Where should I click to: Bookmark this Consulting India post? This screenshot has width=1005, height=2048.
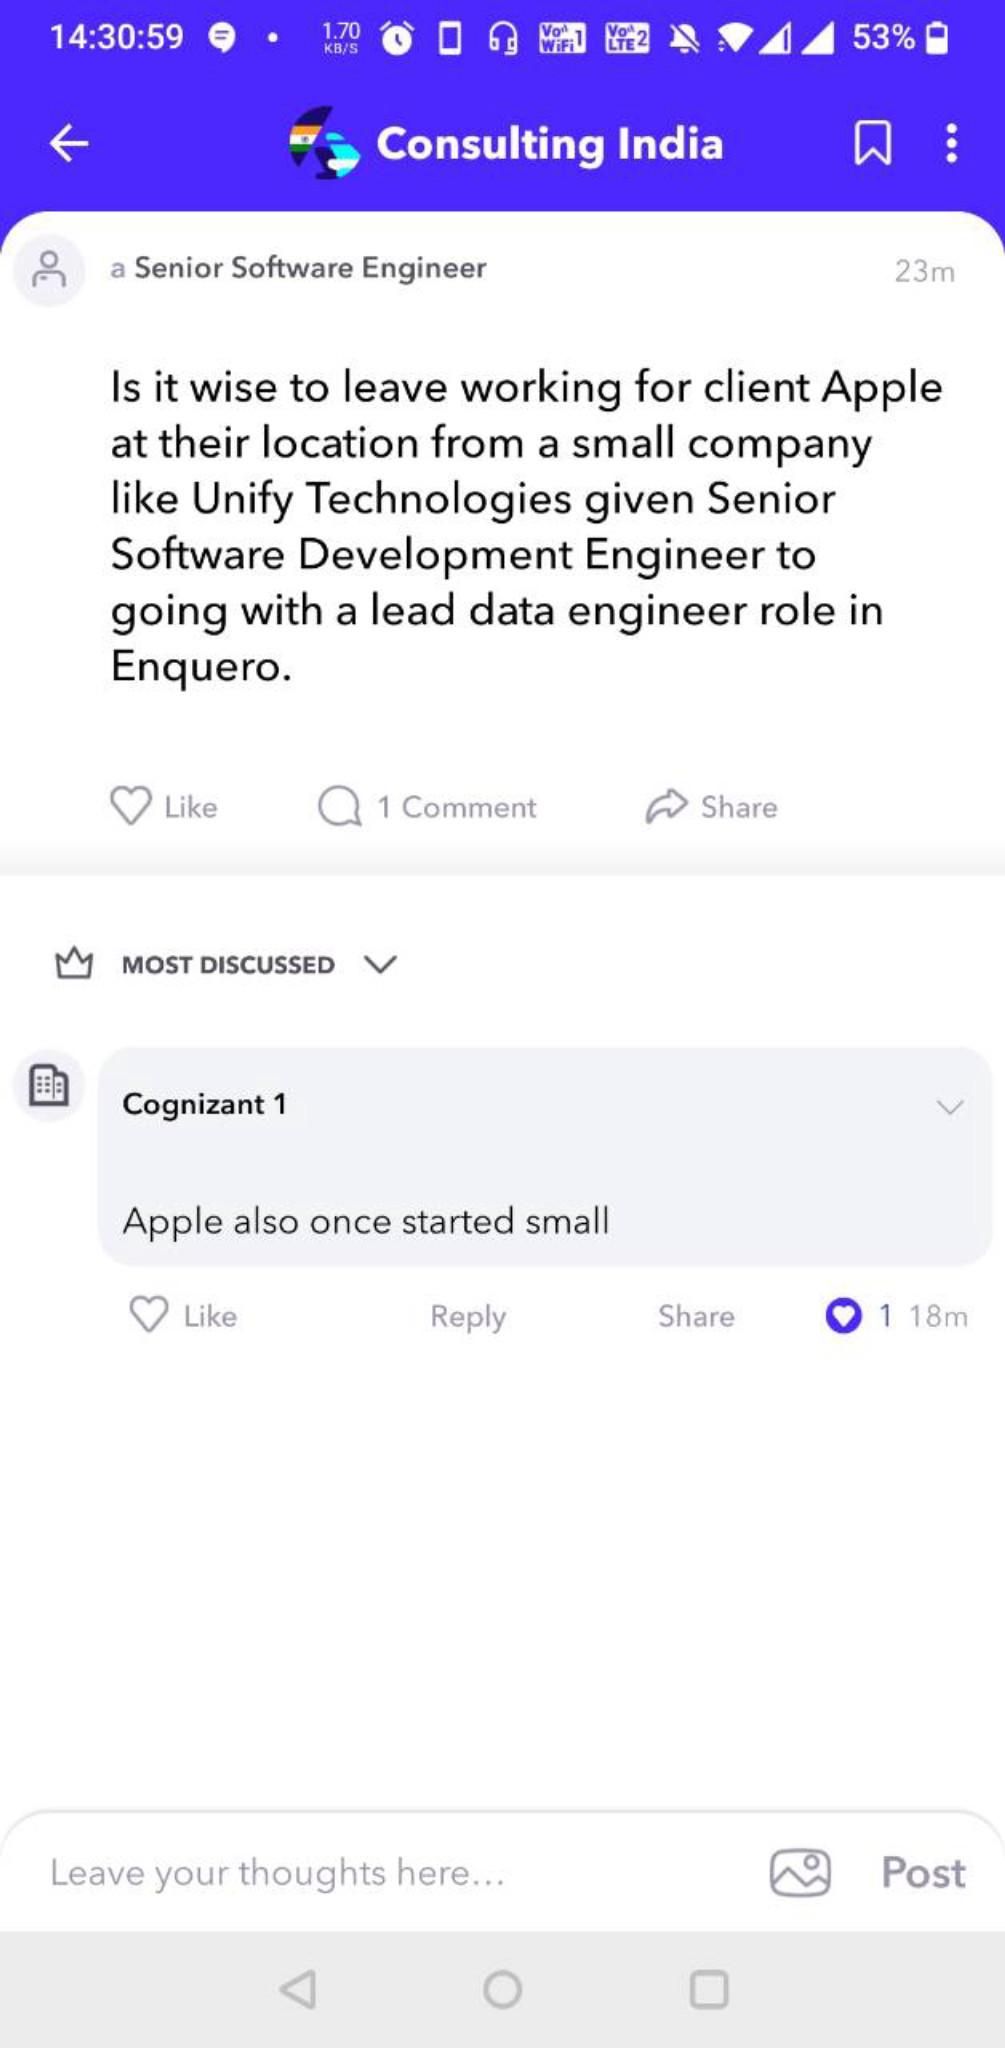pyautogui.click(x=872, y=143)
